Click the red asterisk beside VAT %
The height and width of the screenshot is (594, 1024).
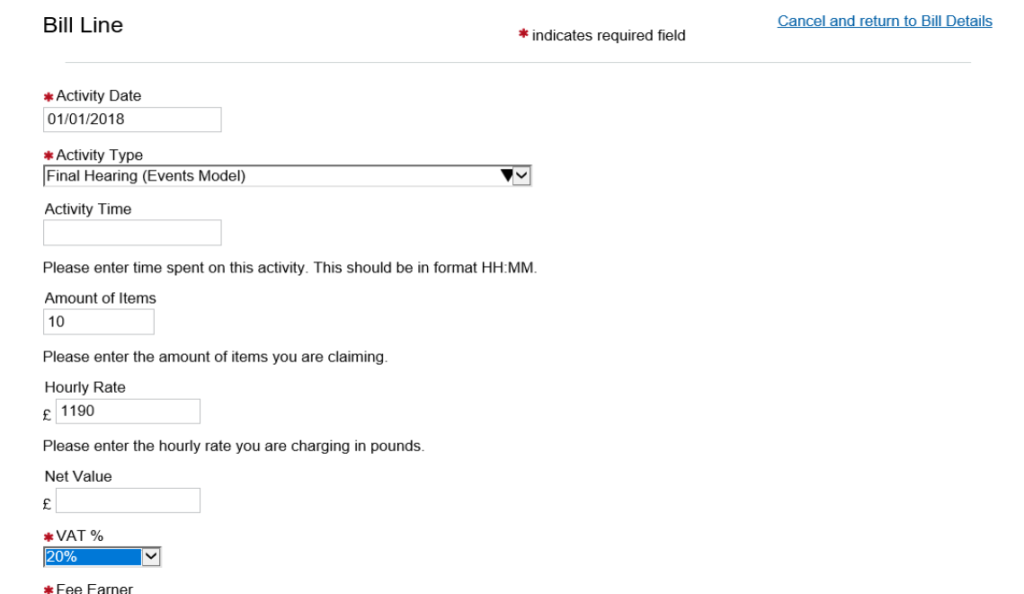click(48, 537)
